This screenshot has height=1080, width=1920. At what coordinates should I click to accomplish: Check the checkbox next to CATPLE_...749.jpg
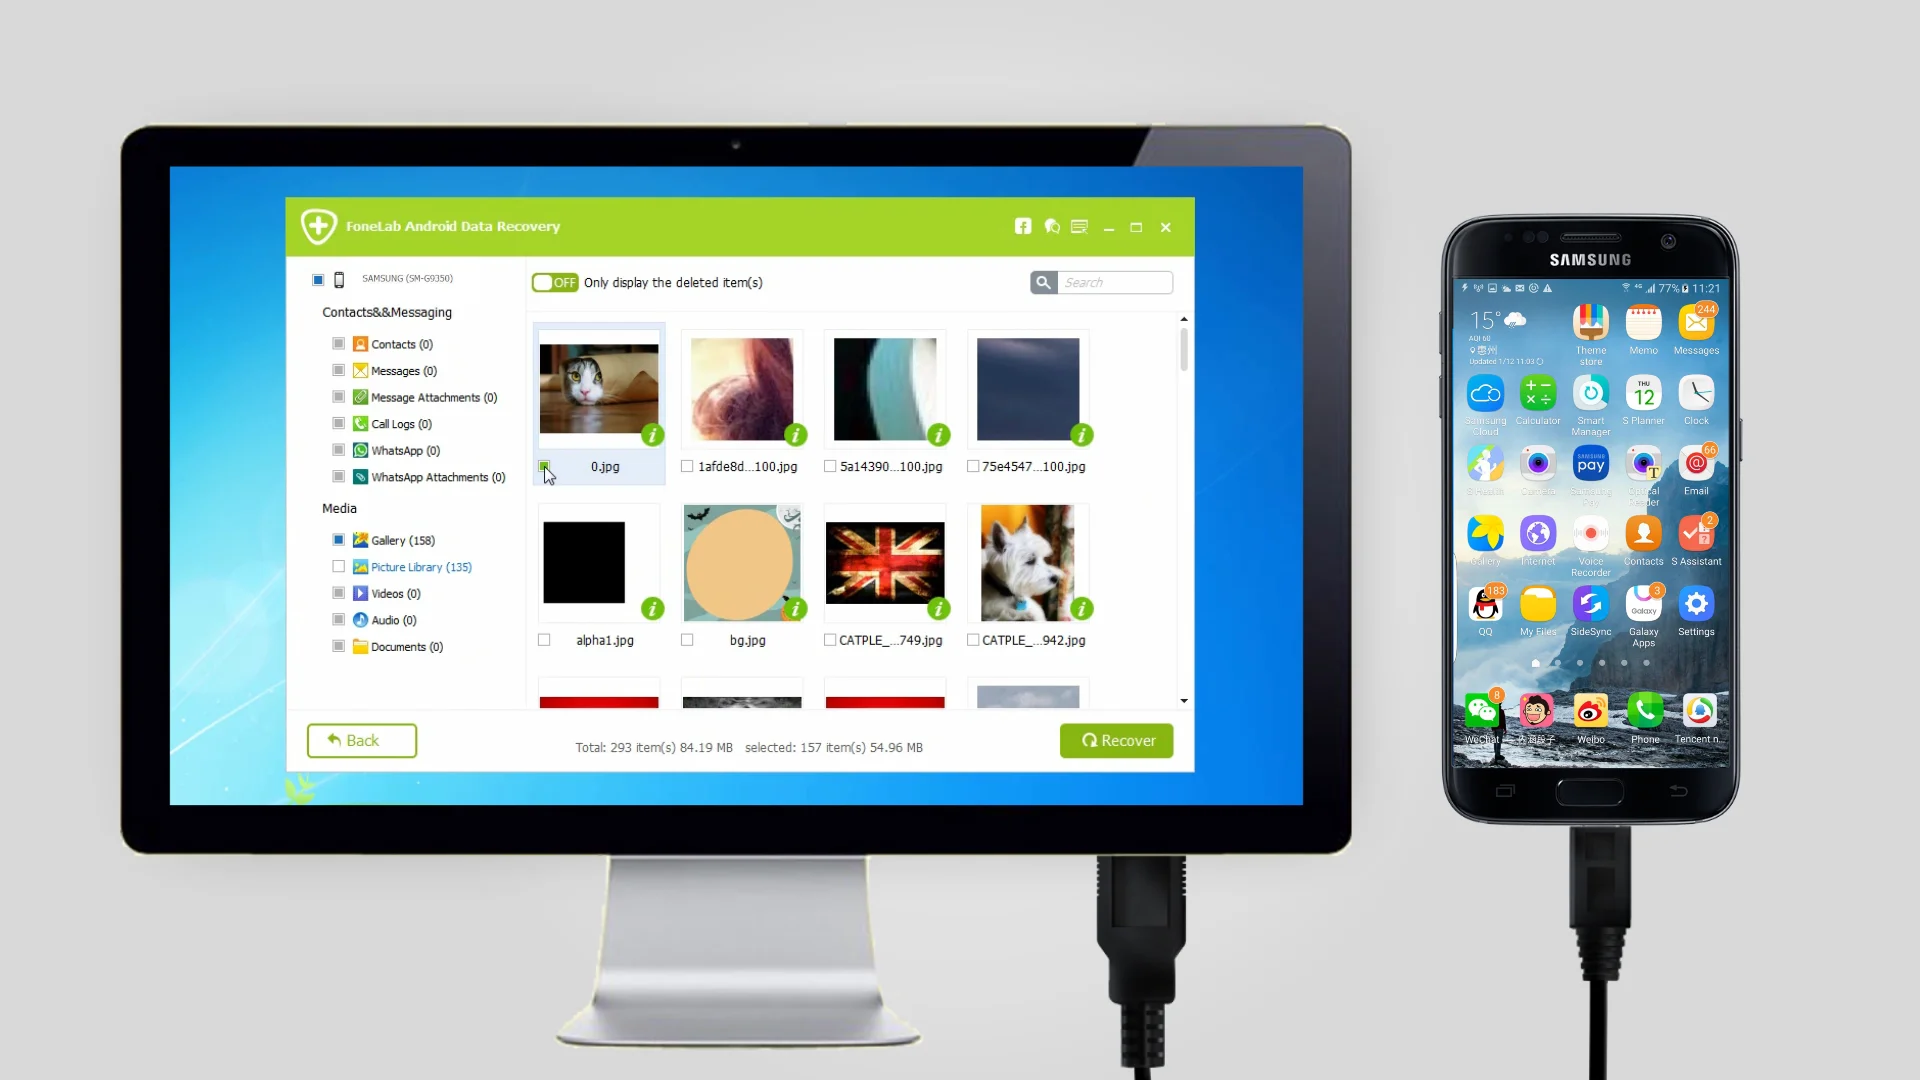pos(829,640)
